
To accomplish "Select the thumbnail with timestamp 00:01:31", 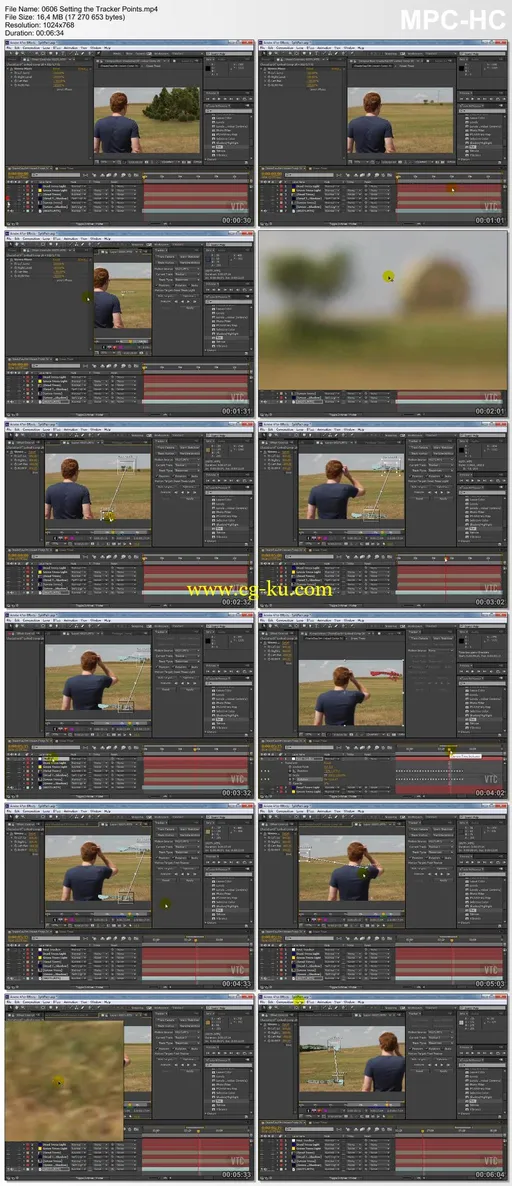I will (x=129, y=324).
